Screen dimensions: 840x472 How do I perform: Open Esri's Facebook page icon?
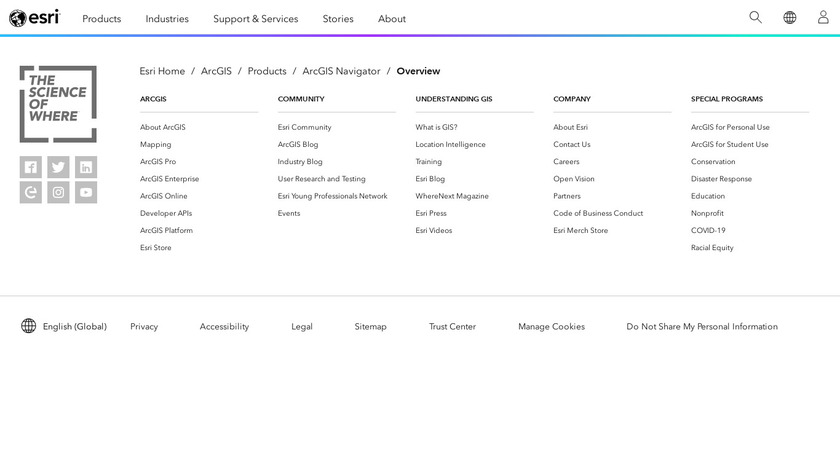30,167
